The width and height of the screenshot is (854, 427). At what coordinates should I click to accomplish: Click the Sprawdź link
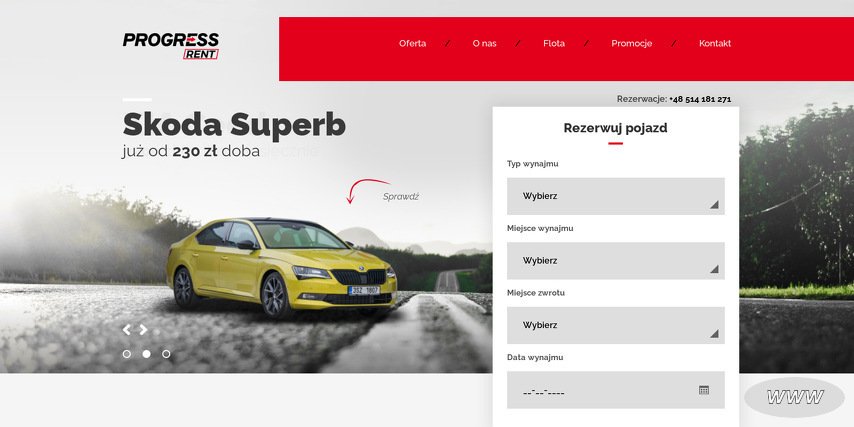(400, 197)
